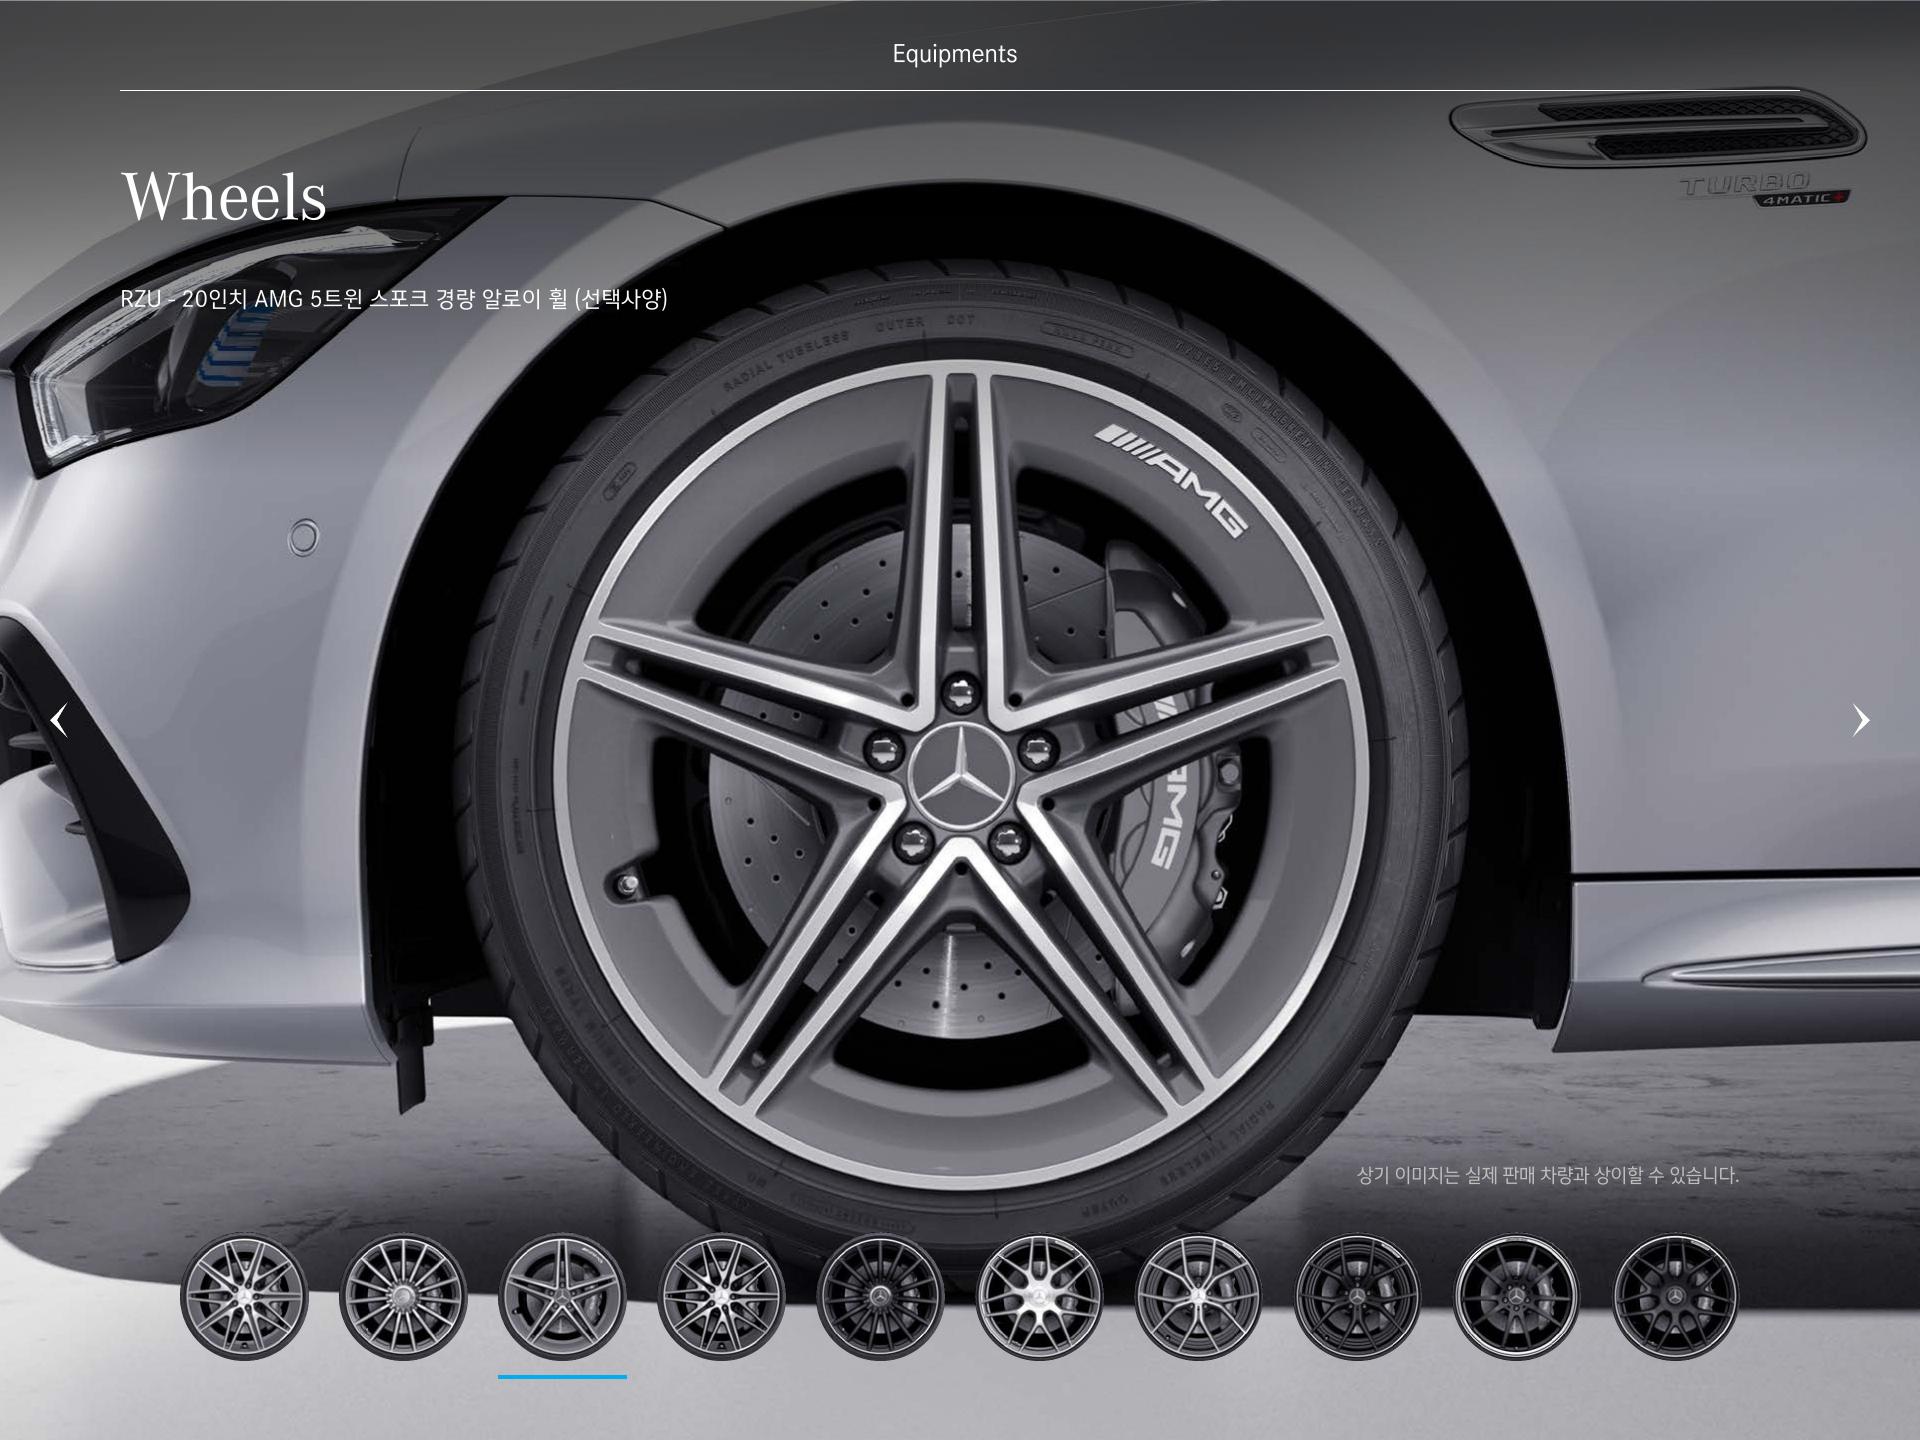Select the seventh wheel thumbnail in the row
The image size is (1920, 1440).
pyautogui.click(x=1198, y=1297)
